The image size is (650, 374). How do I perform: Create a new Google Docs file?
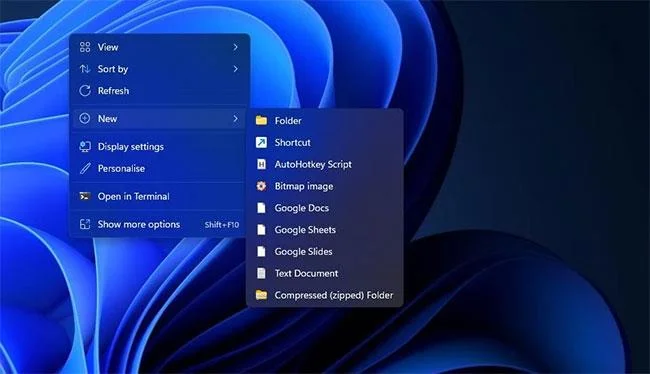[x=325, y=208]
